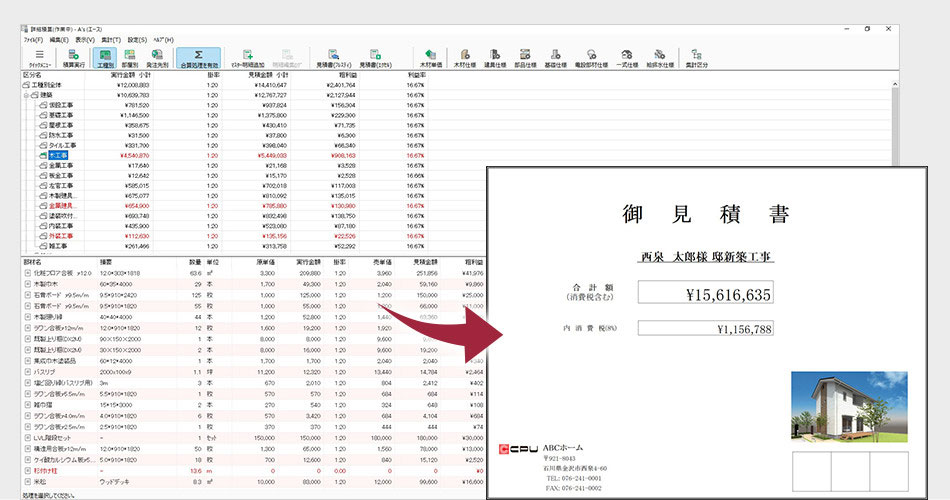The width and height of the screenshot is (950, 500).
Task: Open the 一式仕様 toolbar icon
Action: [x=627, y=55]
